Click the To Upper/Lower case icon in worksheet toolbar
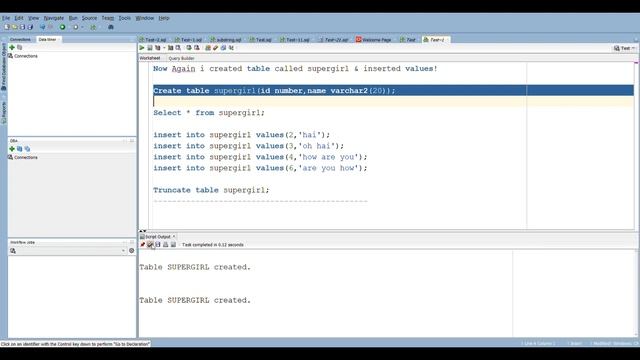The width and height of the screenshot is (640, 360). [x=231, y=48]
